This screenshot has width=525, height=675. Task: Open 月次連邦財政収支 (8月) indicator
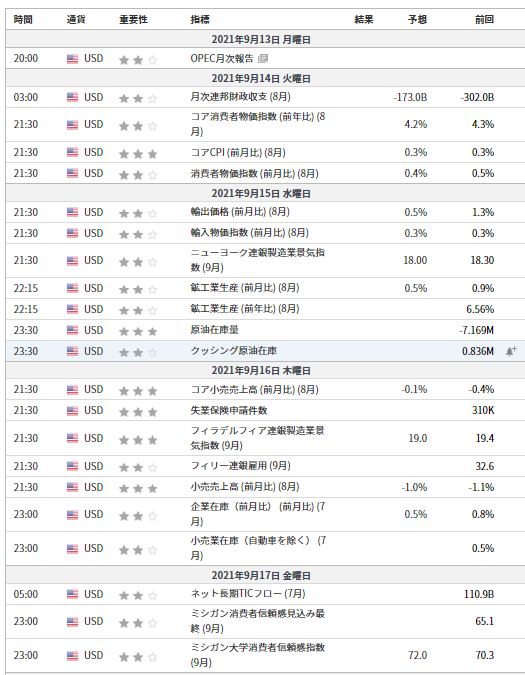(241, 97)
